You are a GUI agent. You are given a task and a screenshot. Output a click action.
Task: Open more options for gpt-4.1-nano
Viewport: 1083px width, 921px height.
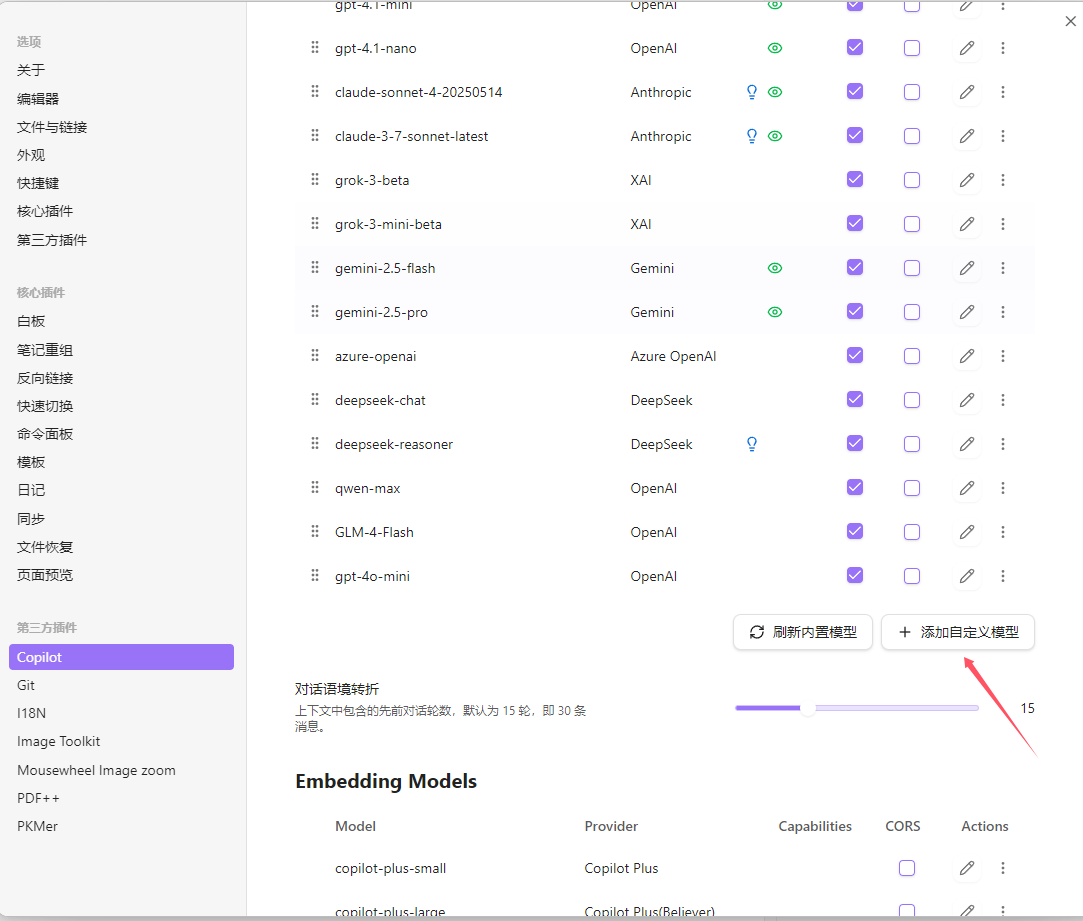click(1003, 48)
